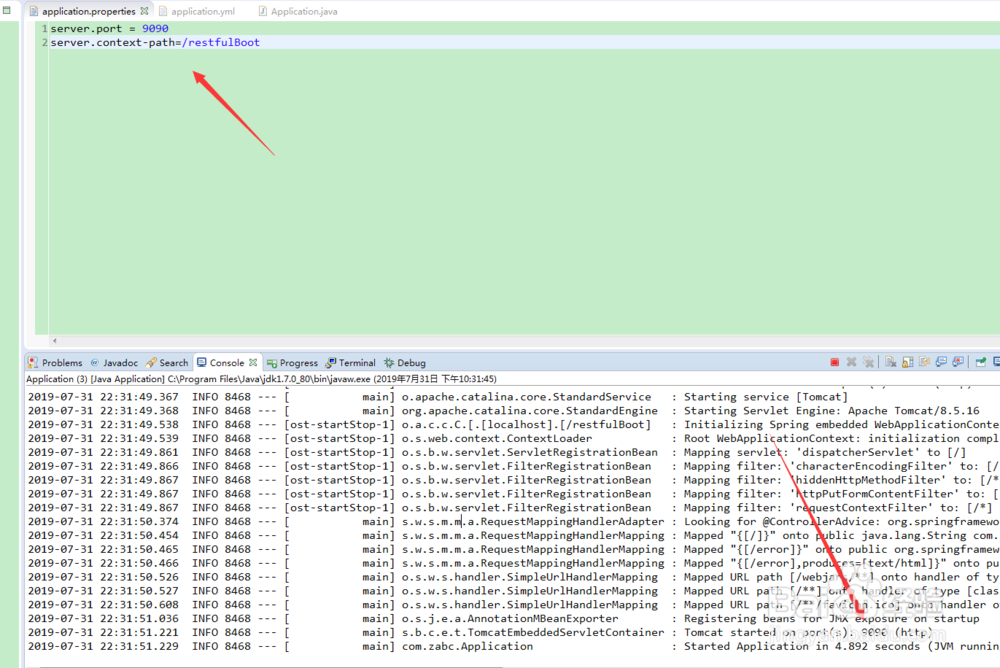Click 'o.s.web.context.ContextLoader' in the console log

click(497, 439)
